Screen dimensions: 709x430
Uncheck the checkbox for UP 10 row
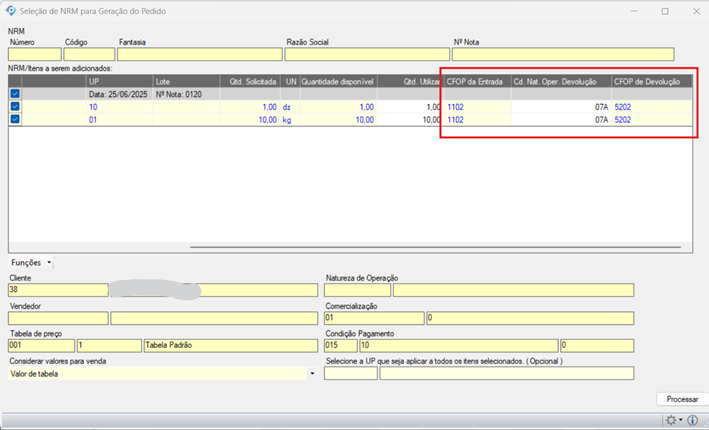[15, 107]
